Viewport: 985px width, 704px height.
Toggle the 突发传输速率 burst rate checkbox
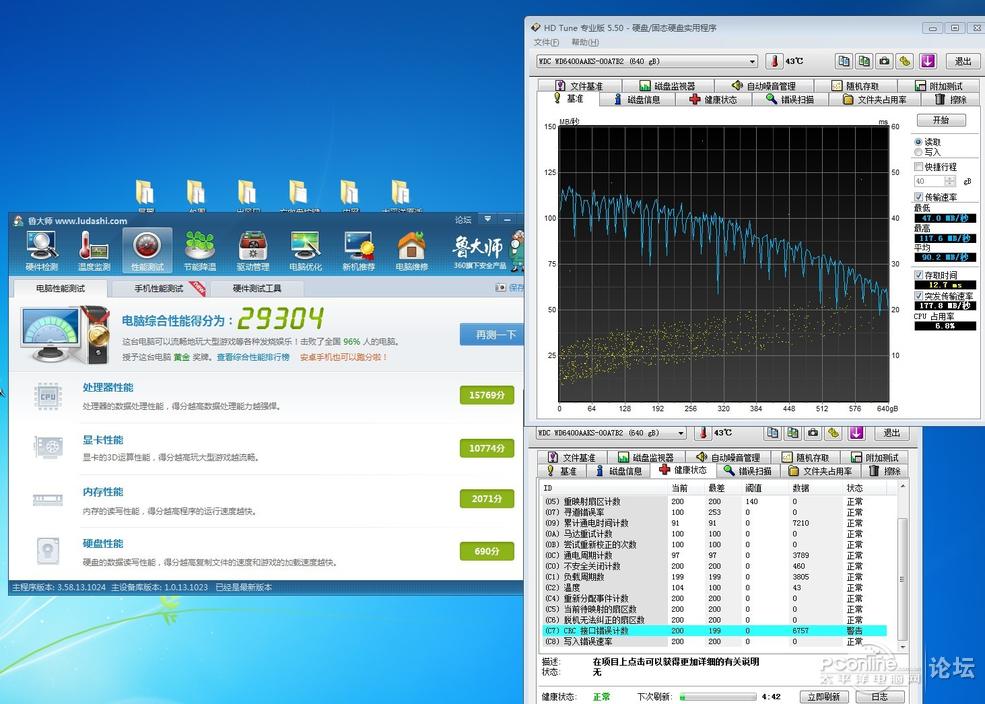(918, 296)
